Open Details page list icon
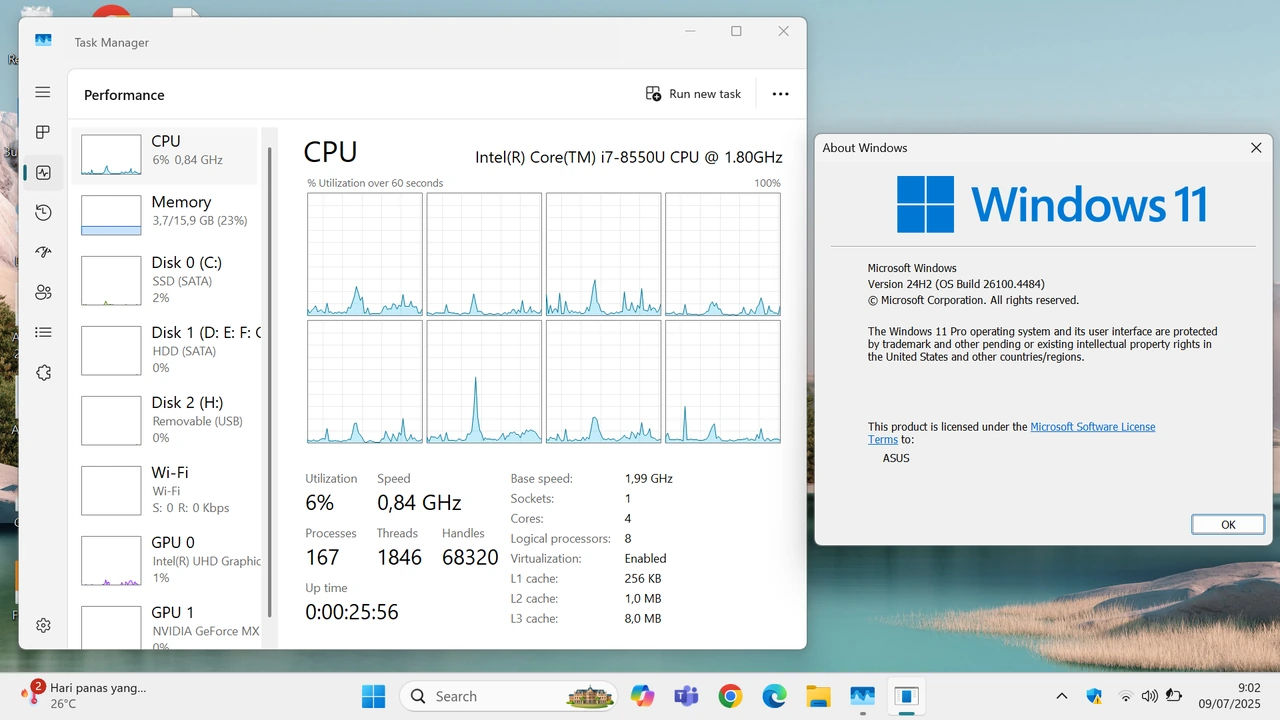1280x720 pixels. (43, 332)
